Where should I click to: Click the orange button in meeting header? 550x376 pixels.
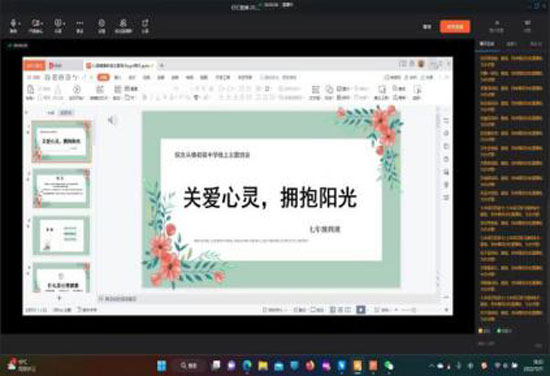pos(455,27)
